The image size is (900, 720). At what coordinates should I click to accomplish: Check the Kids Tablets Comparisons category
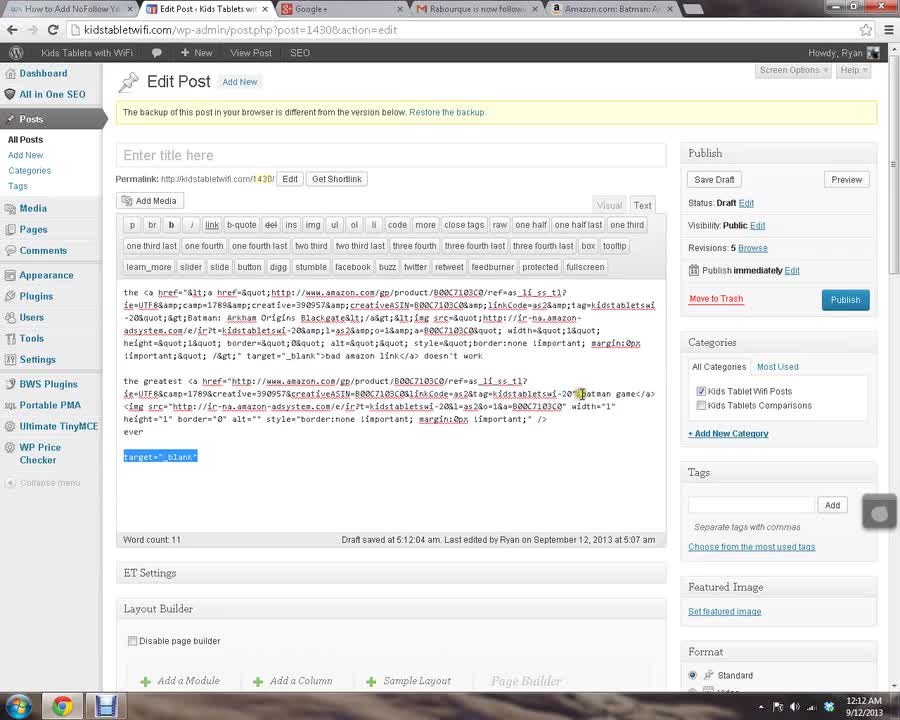pyautogui.click(x=701, y=405)
